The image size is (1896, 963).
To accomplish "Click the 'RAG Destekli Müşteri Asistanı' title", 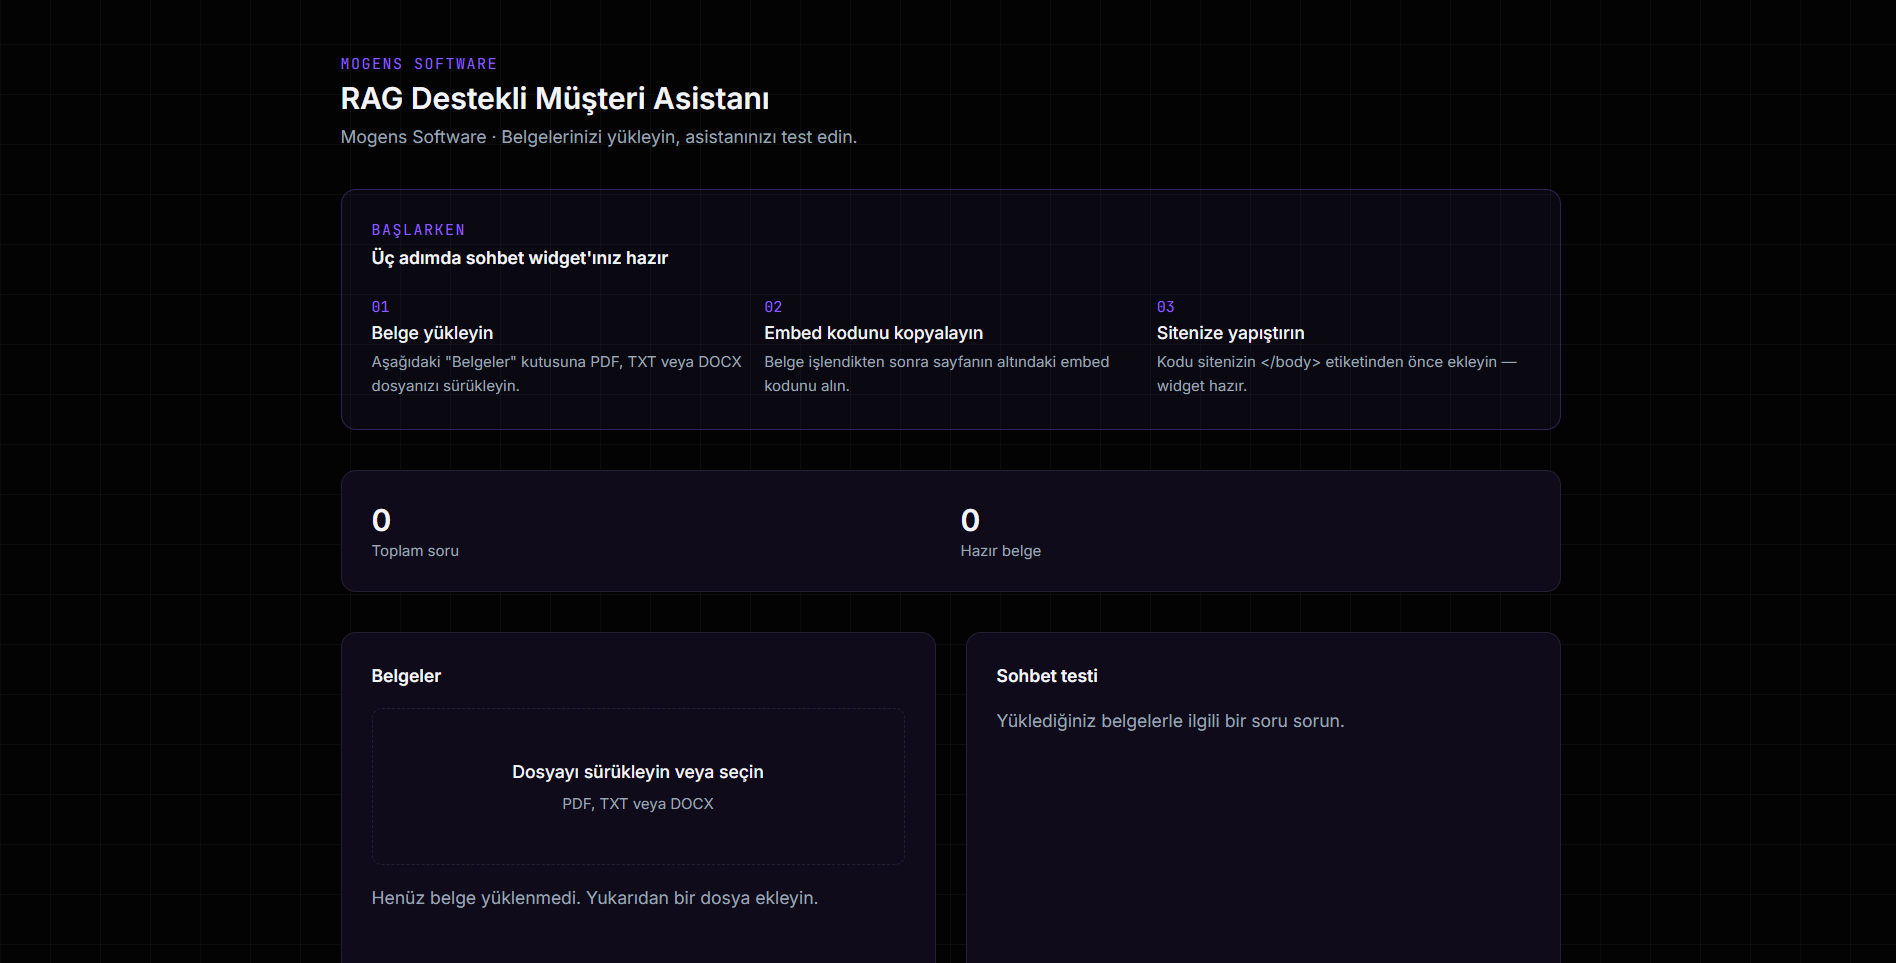I will click(555, 99).
